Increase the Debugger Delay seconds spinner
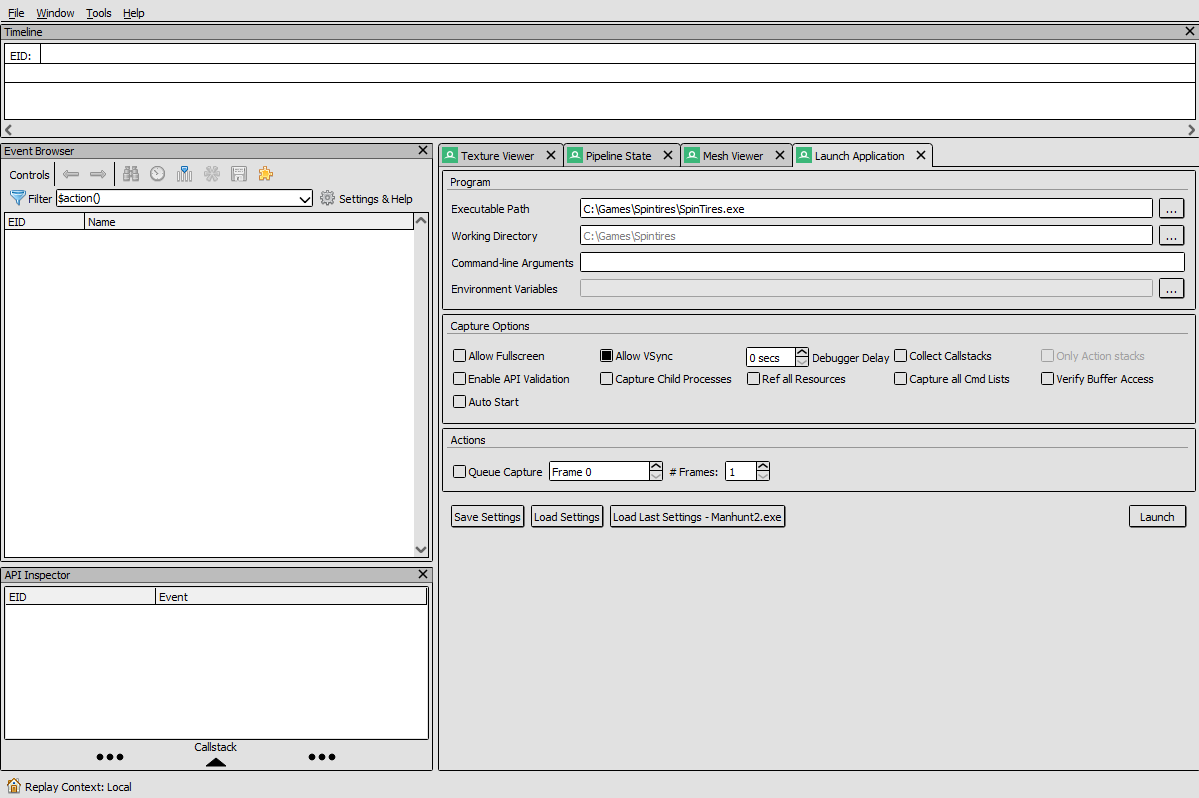Screen dimensions: 1199x798 pyautogui.click(x=802, y=352)
